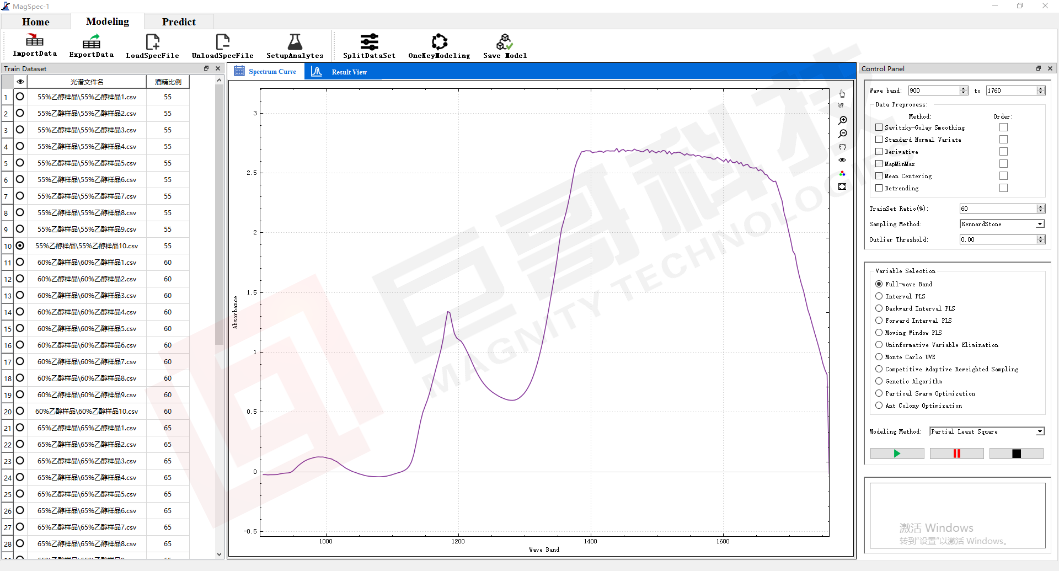Image resolution: width=1059 pixels, height=571 pixels.
Task: Close the Control Panel
Action: click(1050, 68)
